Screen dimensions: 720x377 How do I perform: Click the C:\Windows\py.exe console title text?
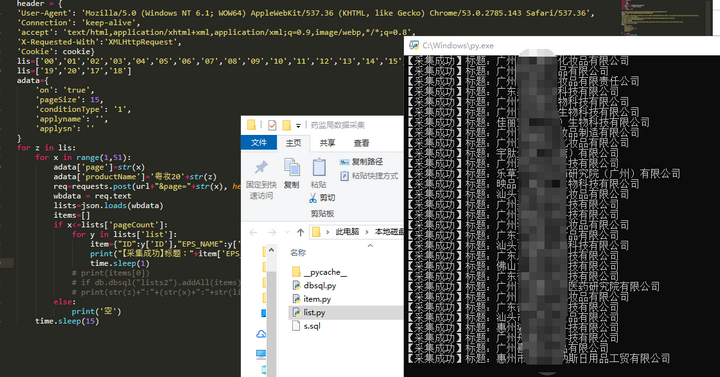pyautogui.click(x=458, y=45)
